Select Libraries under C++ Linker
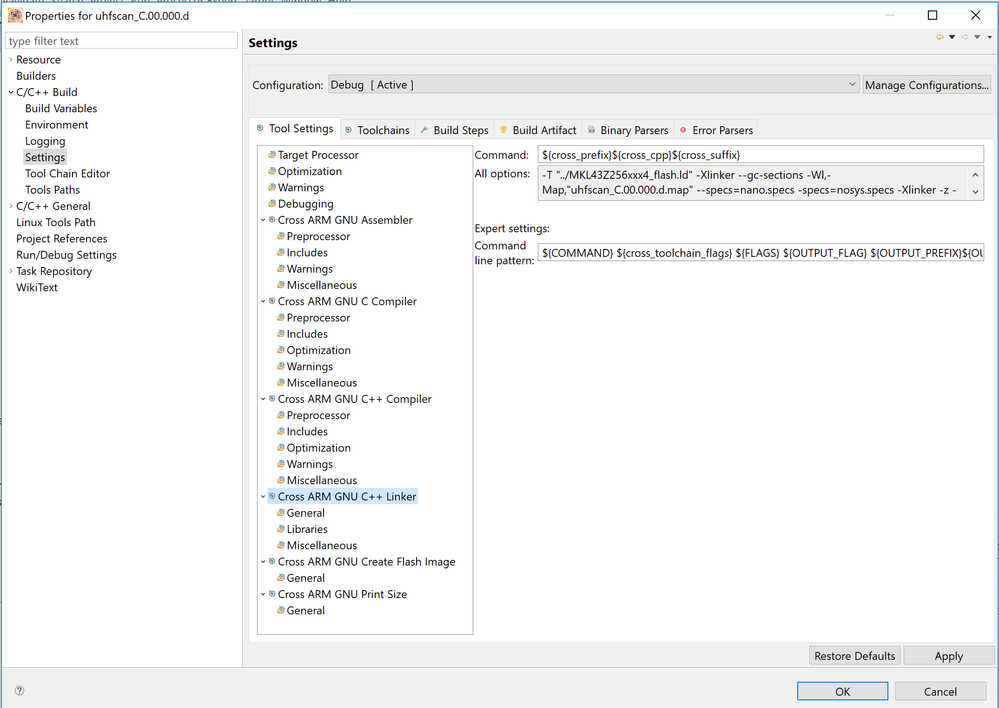Screen dimensions: 999x708 (307, 529)
